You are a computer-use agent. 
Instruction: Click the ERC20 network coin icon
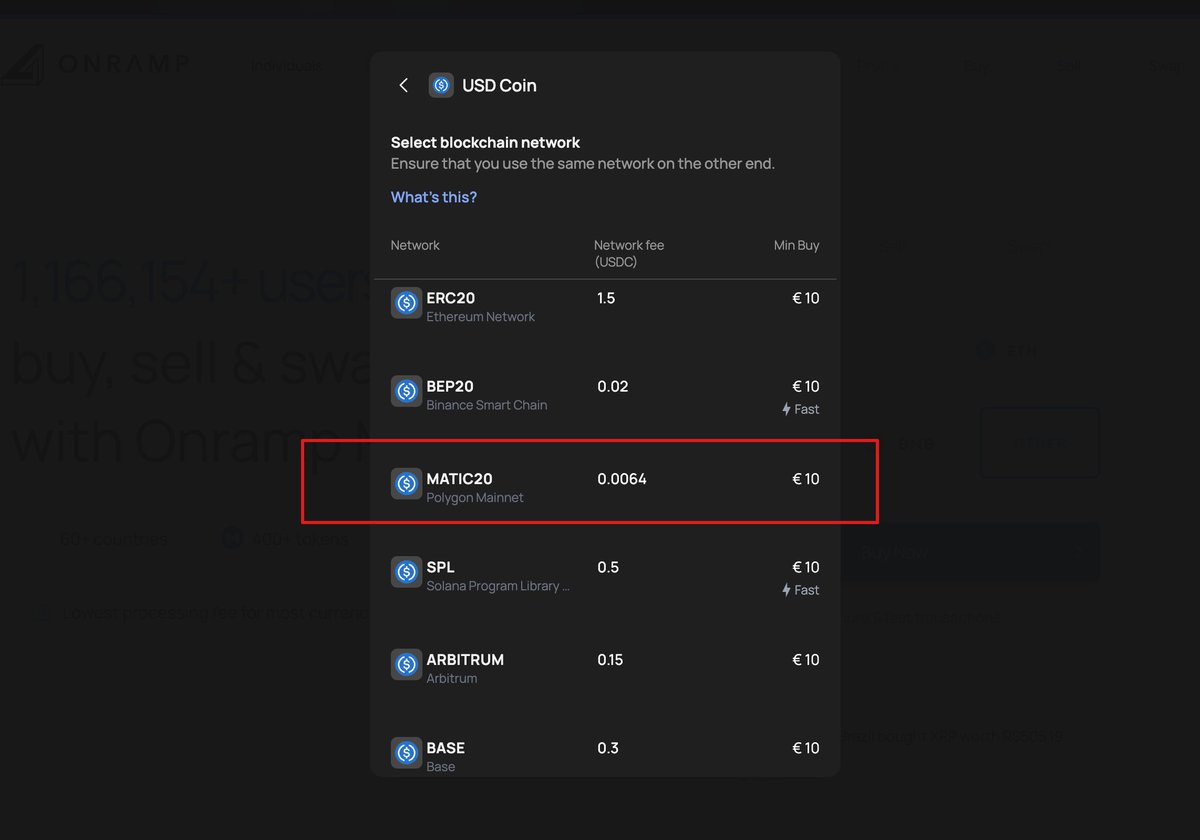[406, 303]
